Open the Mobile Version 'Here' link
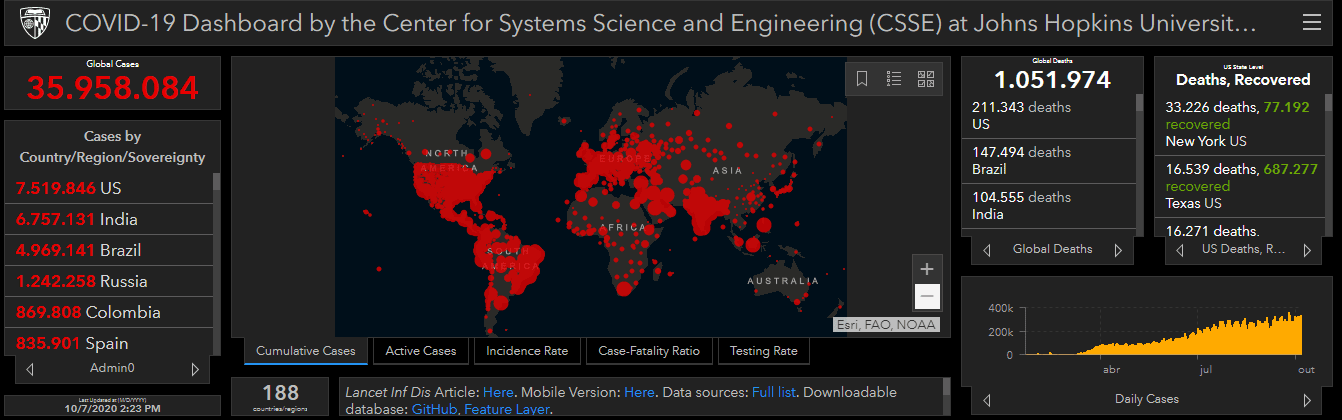Viewport: 1342px width, 420px height. [x=640, y=392]
